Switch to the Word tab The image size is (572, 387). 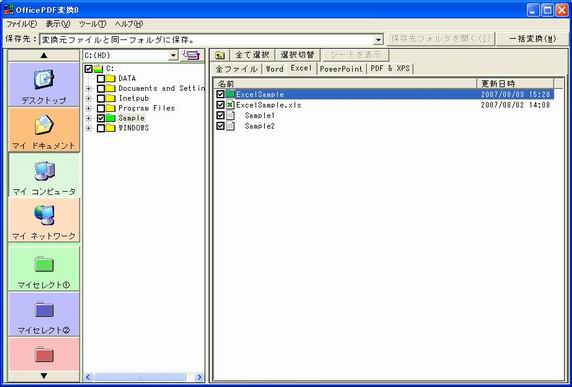(274, 69)
